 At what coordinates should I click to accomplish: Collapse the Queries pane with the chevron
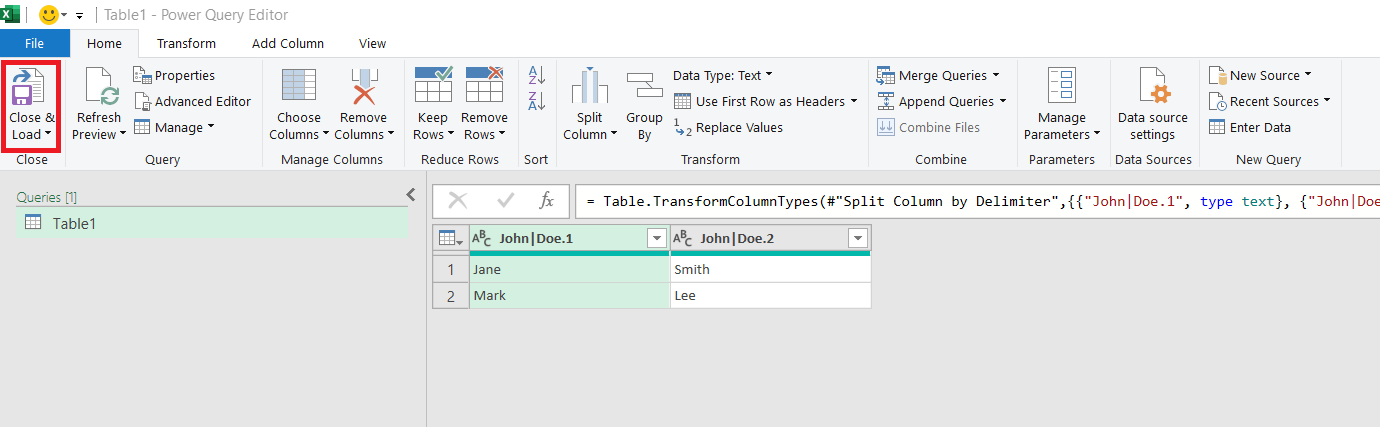point(411,195)
